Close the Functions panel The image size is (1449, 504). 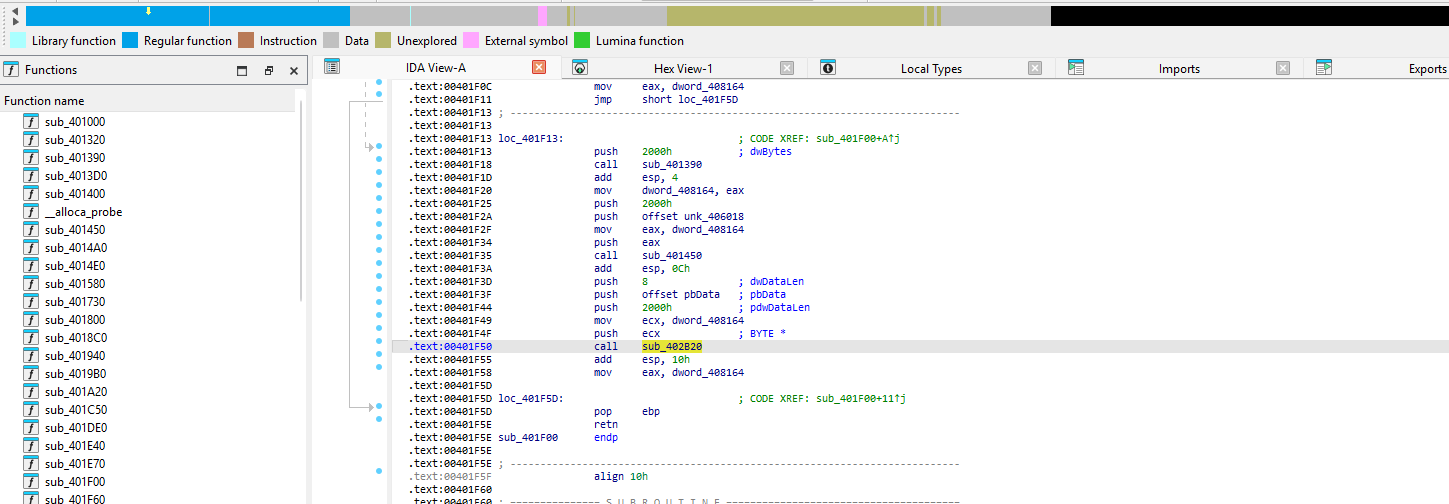[294, 71]
